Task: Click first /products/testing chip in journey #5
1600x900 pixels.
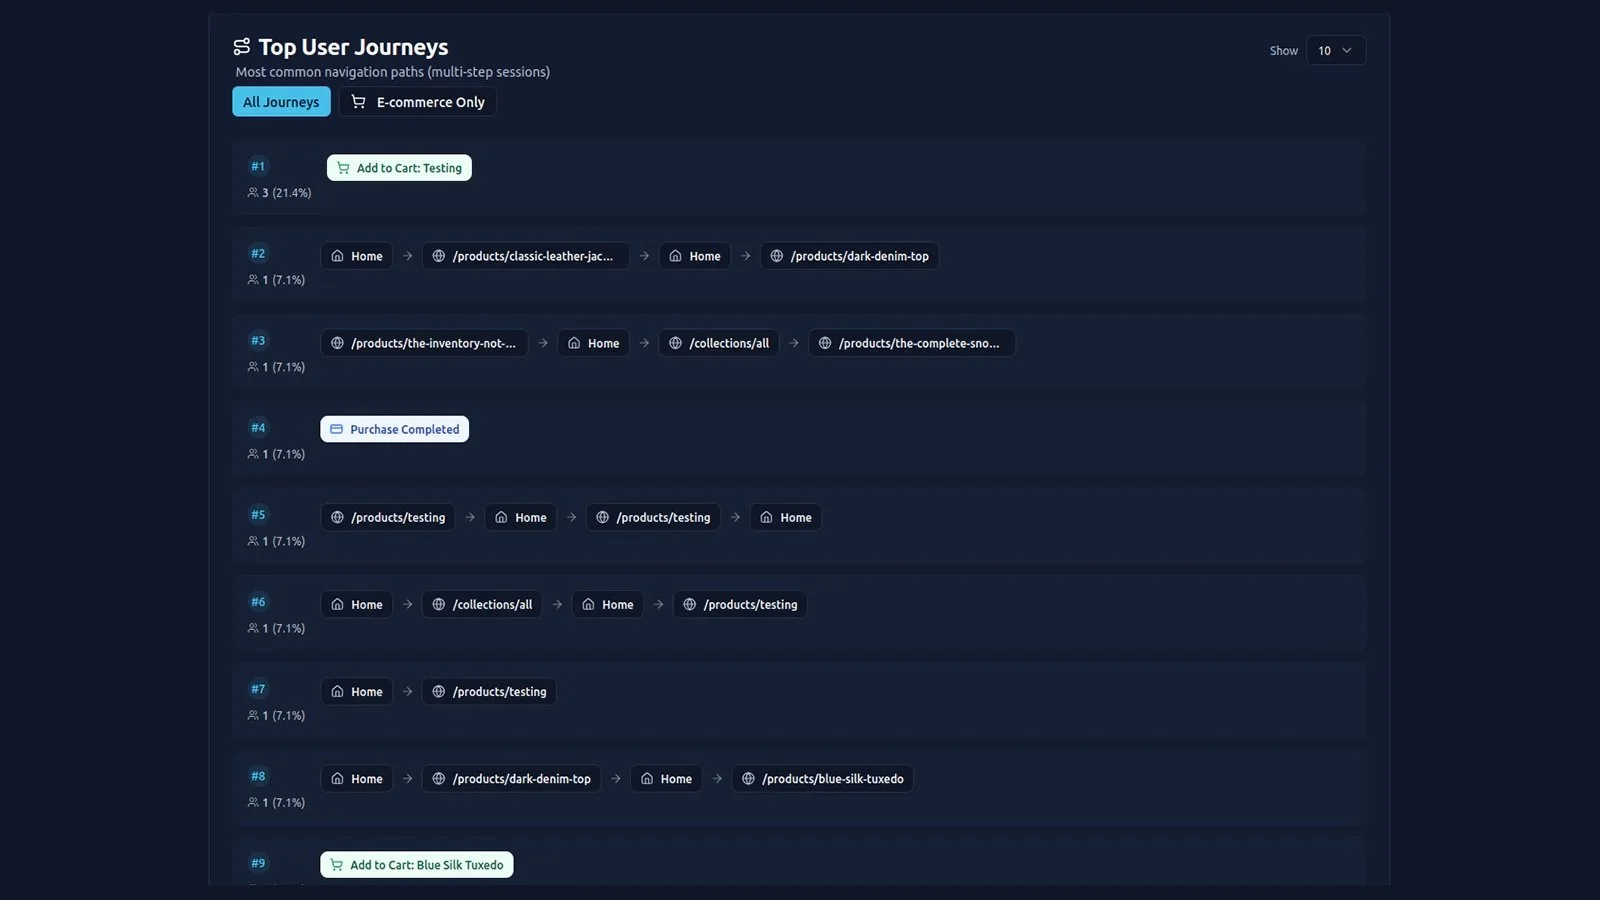Action: coord(388,517)
